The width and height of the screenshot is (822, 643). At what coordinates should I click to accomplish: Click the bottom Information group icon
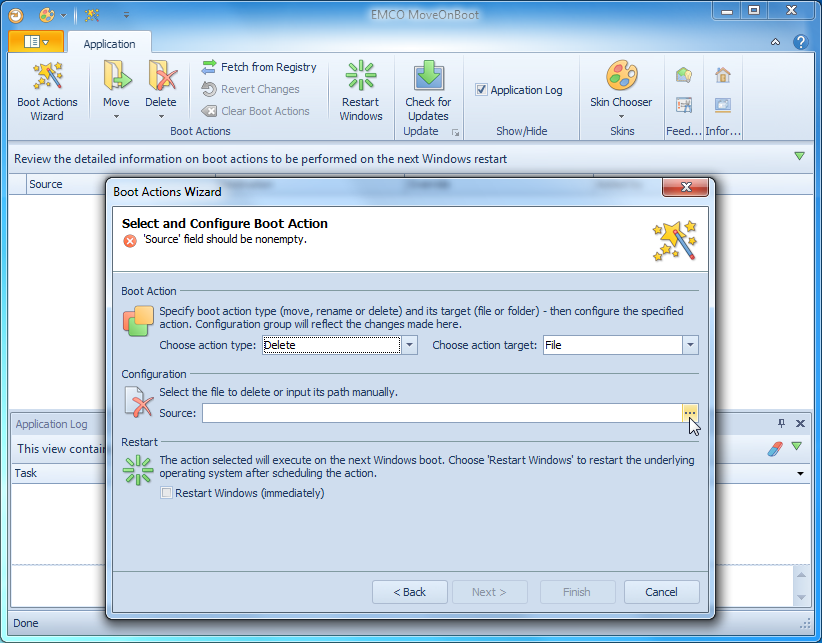[723, 105]
